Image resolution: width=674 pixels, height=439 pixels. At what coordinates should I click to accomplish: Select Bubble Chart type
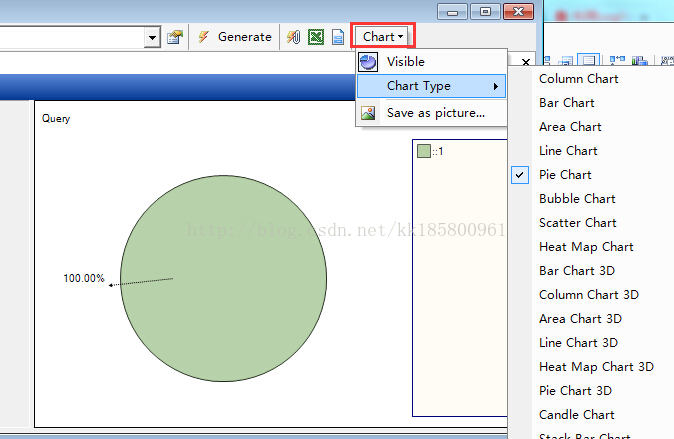click(x=577, y=199)
